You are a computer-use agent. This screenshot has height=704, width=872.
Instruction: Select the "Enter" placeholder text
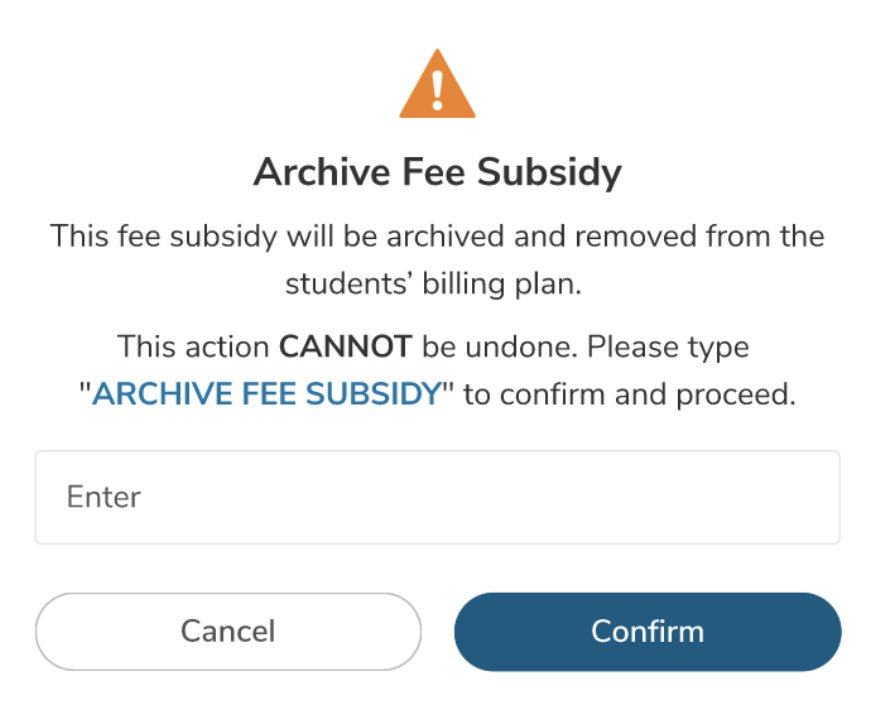[104, 497]
